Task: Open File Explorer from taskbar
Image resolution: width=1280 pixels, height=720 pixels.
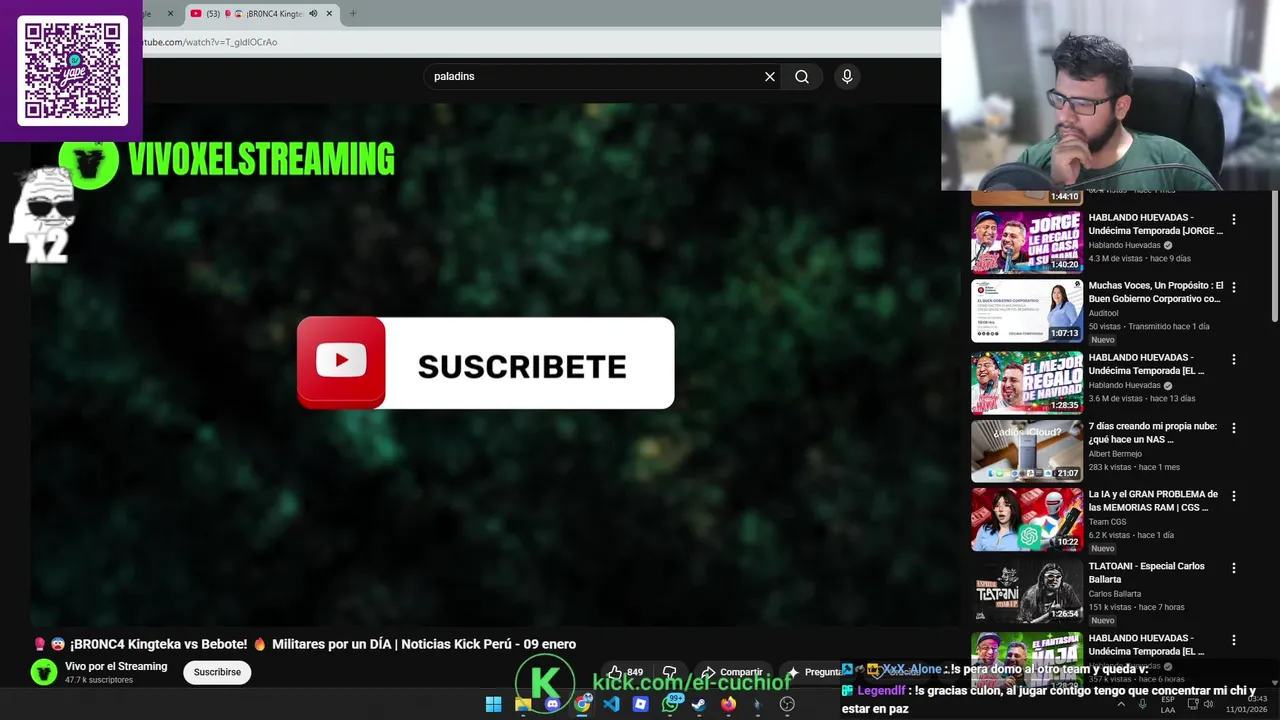Action: pyautogui.click(x=522, y=704)
